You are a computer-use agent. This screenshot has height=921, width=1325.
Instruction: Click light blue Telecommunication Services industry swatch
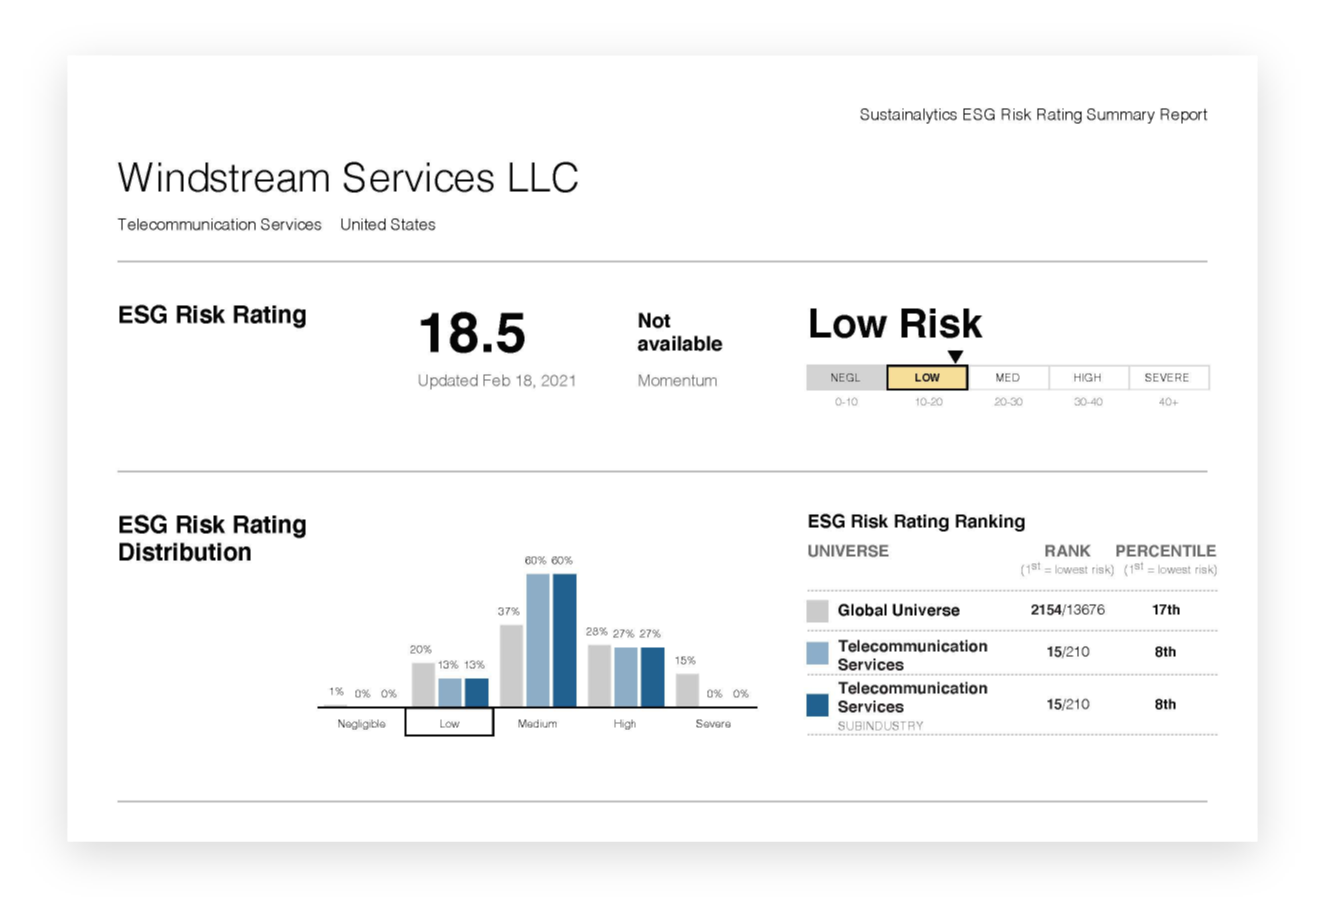[x=818, y=653]
